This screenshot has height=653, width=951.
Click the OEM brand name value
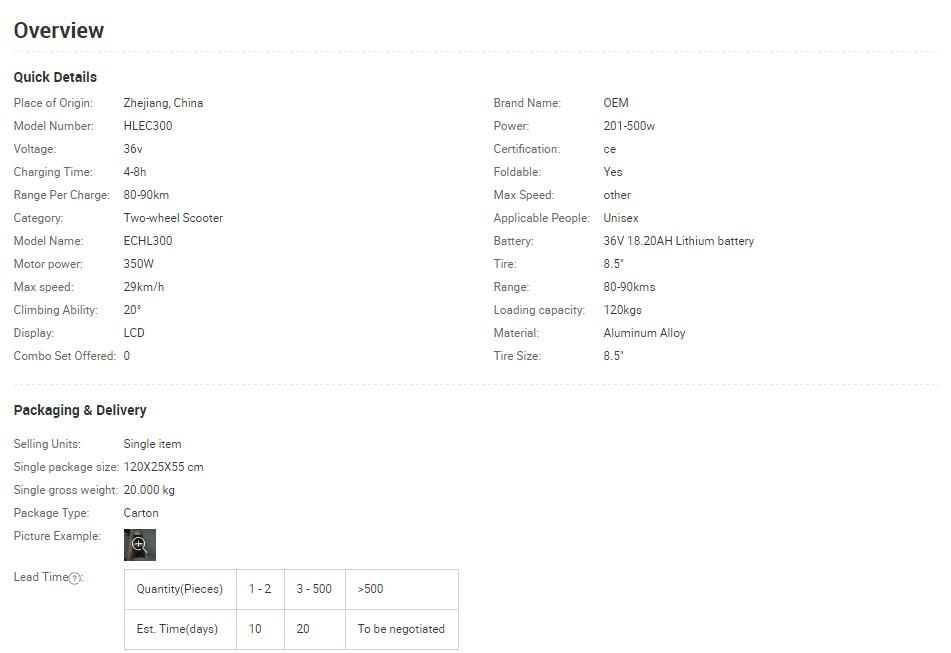click(616, 103)
